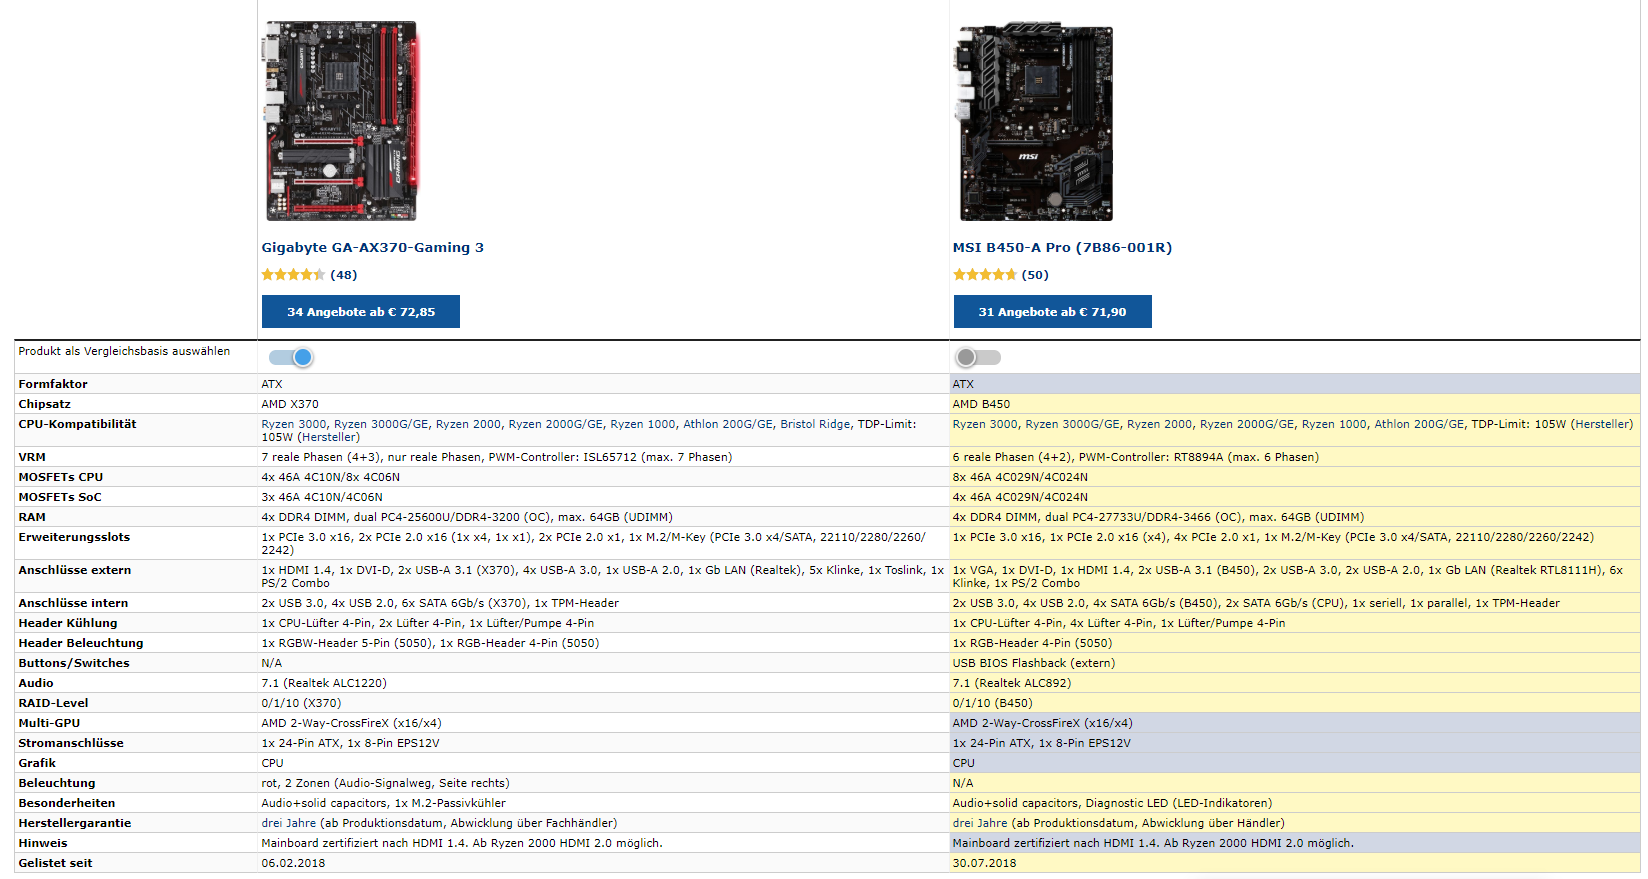
Task: Click the 30.07.2018 listing date
Action: pos(985,863)
